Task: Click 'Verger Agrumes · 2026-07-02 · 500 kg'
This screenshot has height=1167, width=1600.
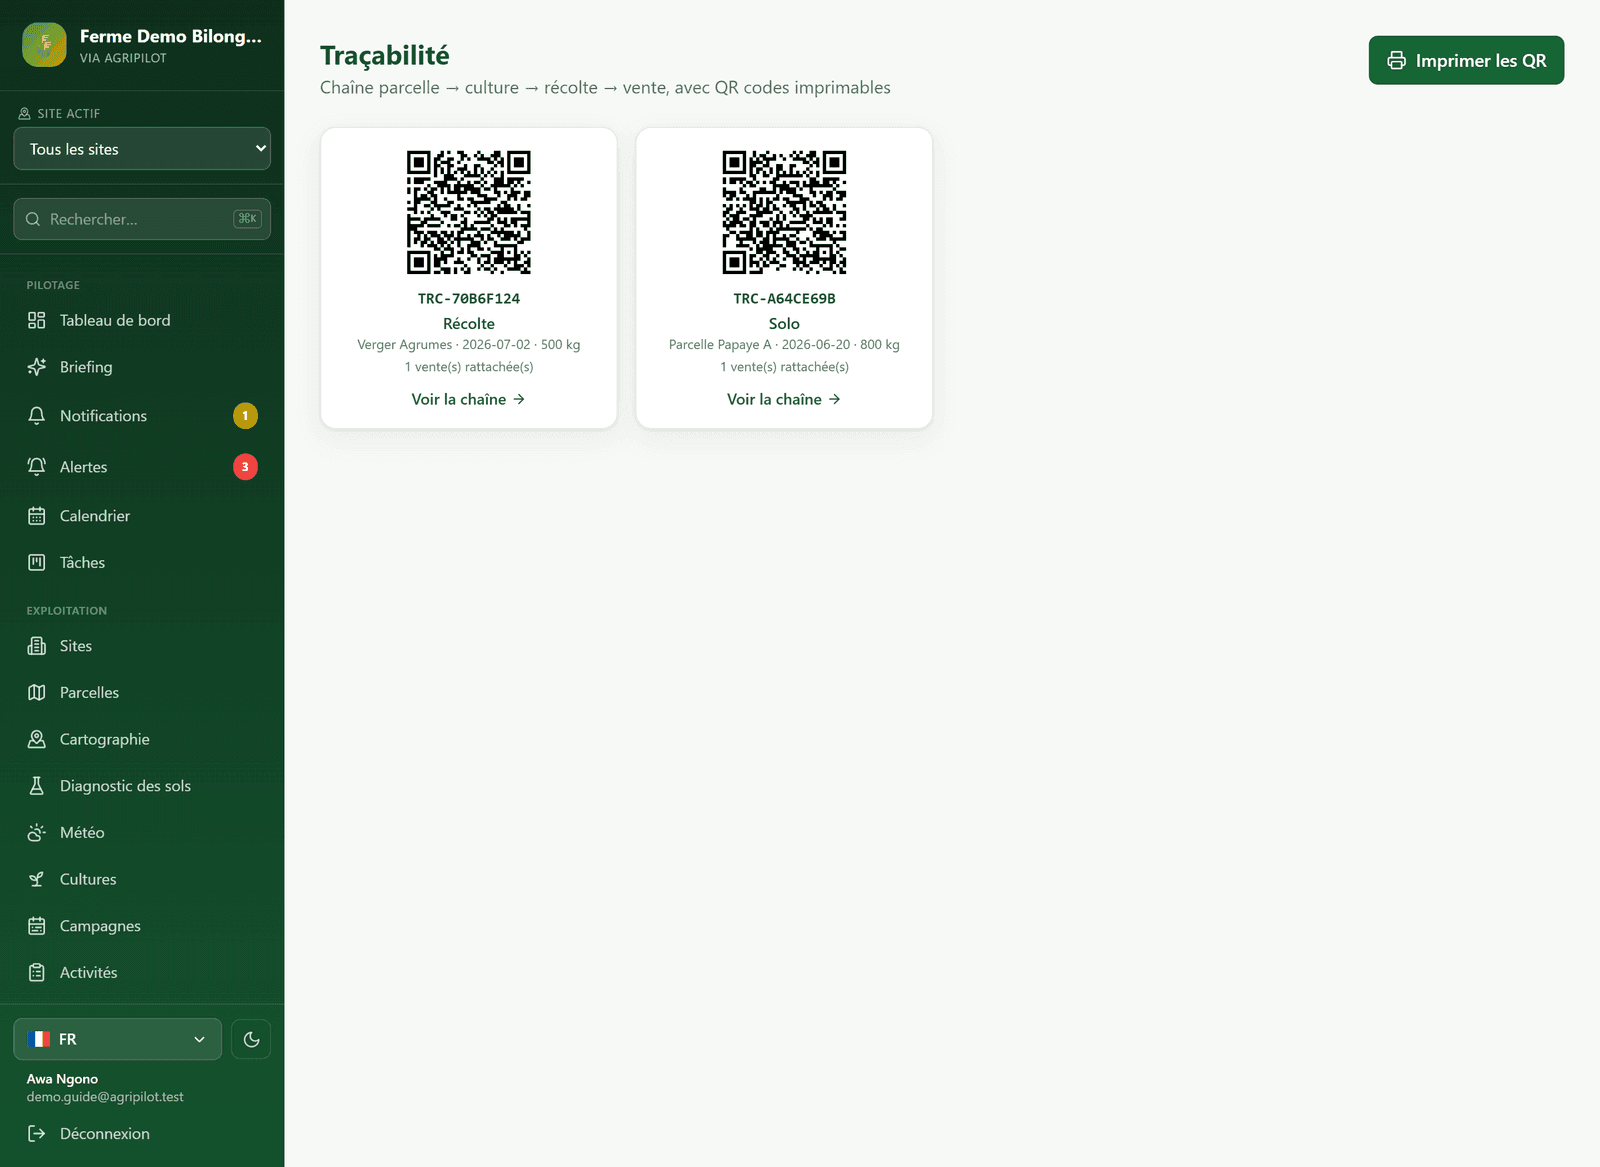Action: pos(469,345)
